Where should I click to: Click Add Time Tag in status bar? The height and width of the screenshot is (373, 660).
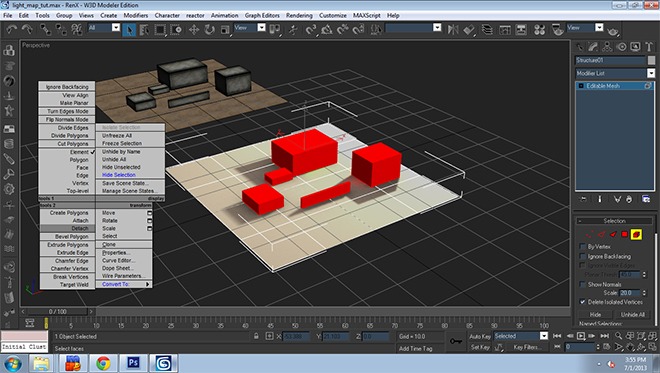415,348
